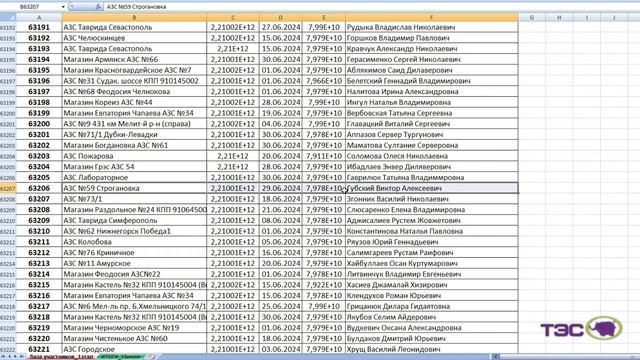Select column E header

(324, 17)
